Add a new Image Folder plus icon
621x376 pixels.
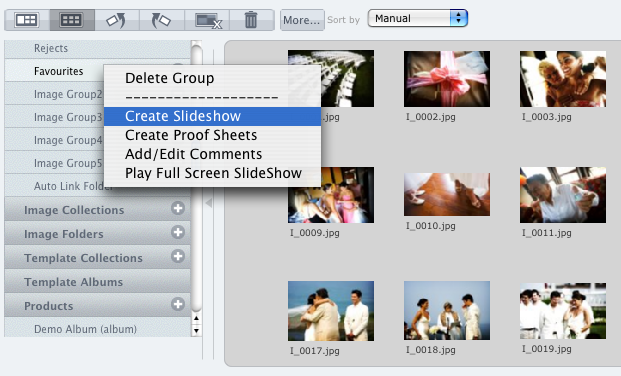pyautogui.click(x=178, y=232)
